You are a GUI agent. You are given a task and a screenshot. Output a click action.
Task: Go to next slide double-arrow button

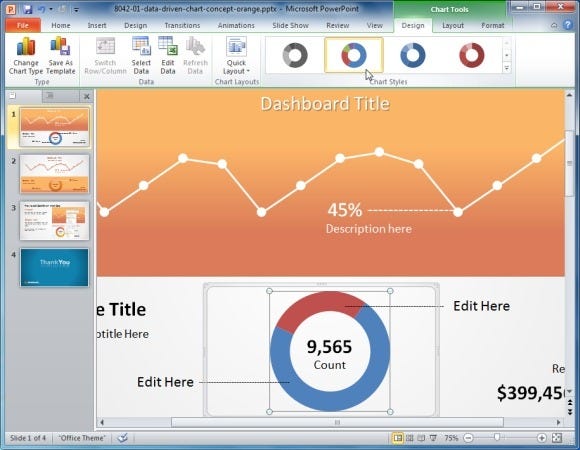tap(570, 411)
